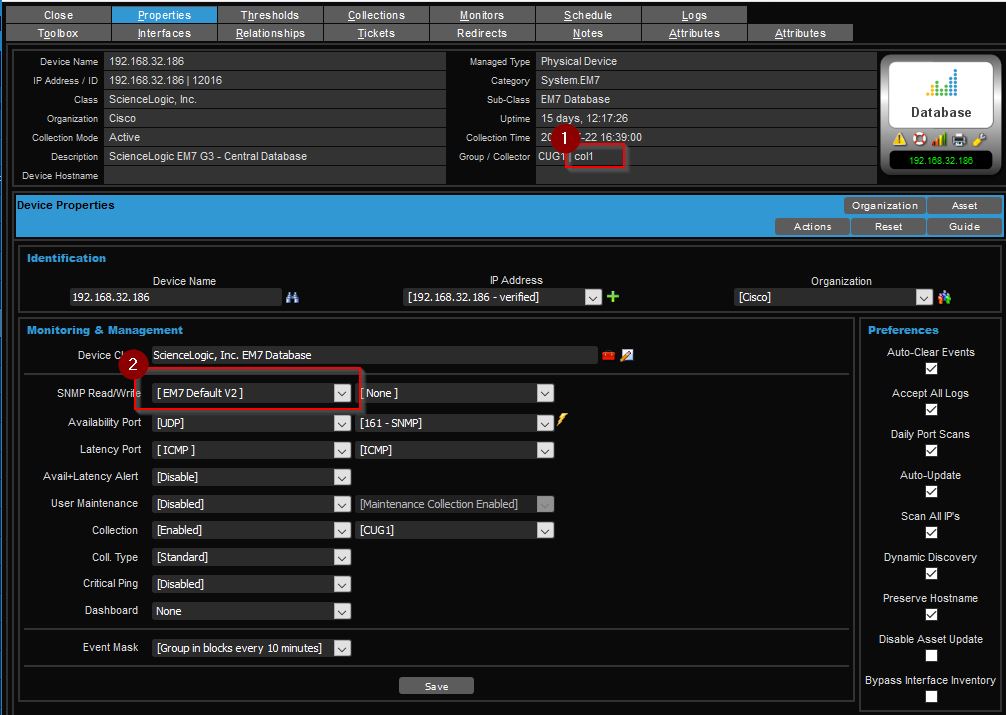Viewport: 1006px width, 715px height.
Task: Click the Save button
Action: point(436,685)
